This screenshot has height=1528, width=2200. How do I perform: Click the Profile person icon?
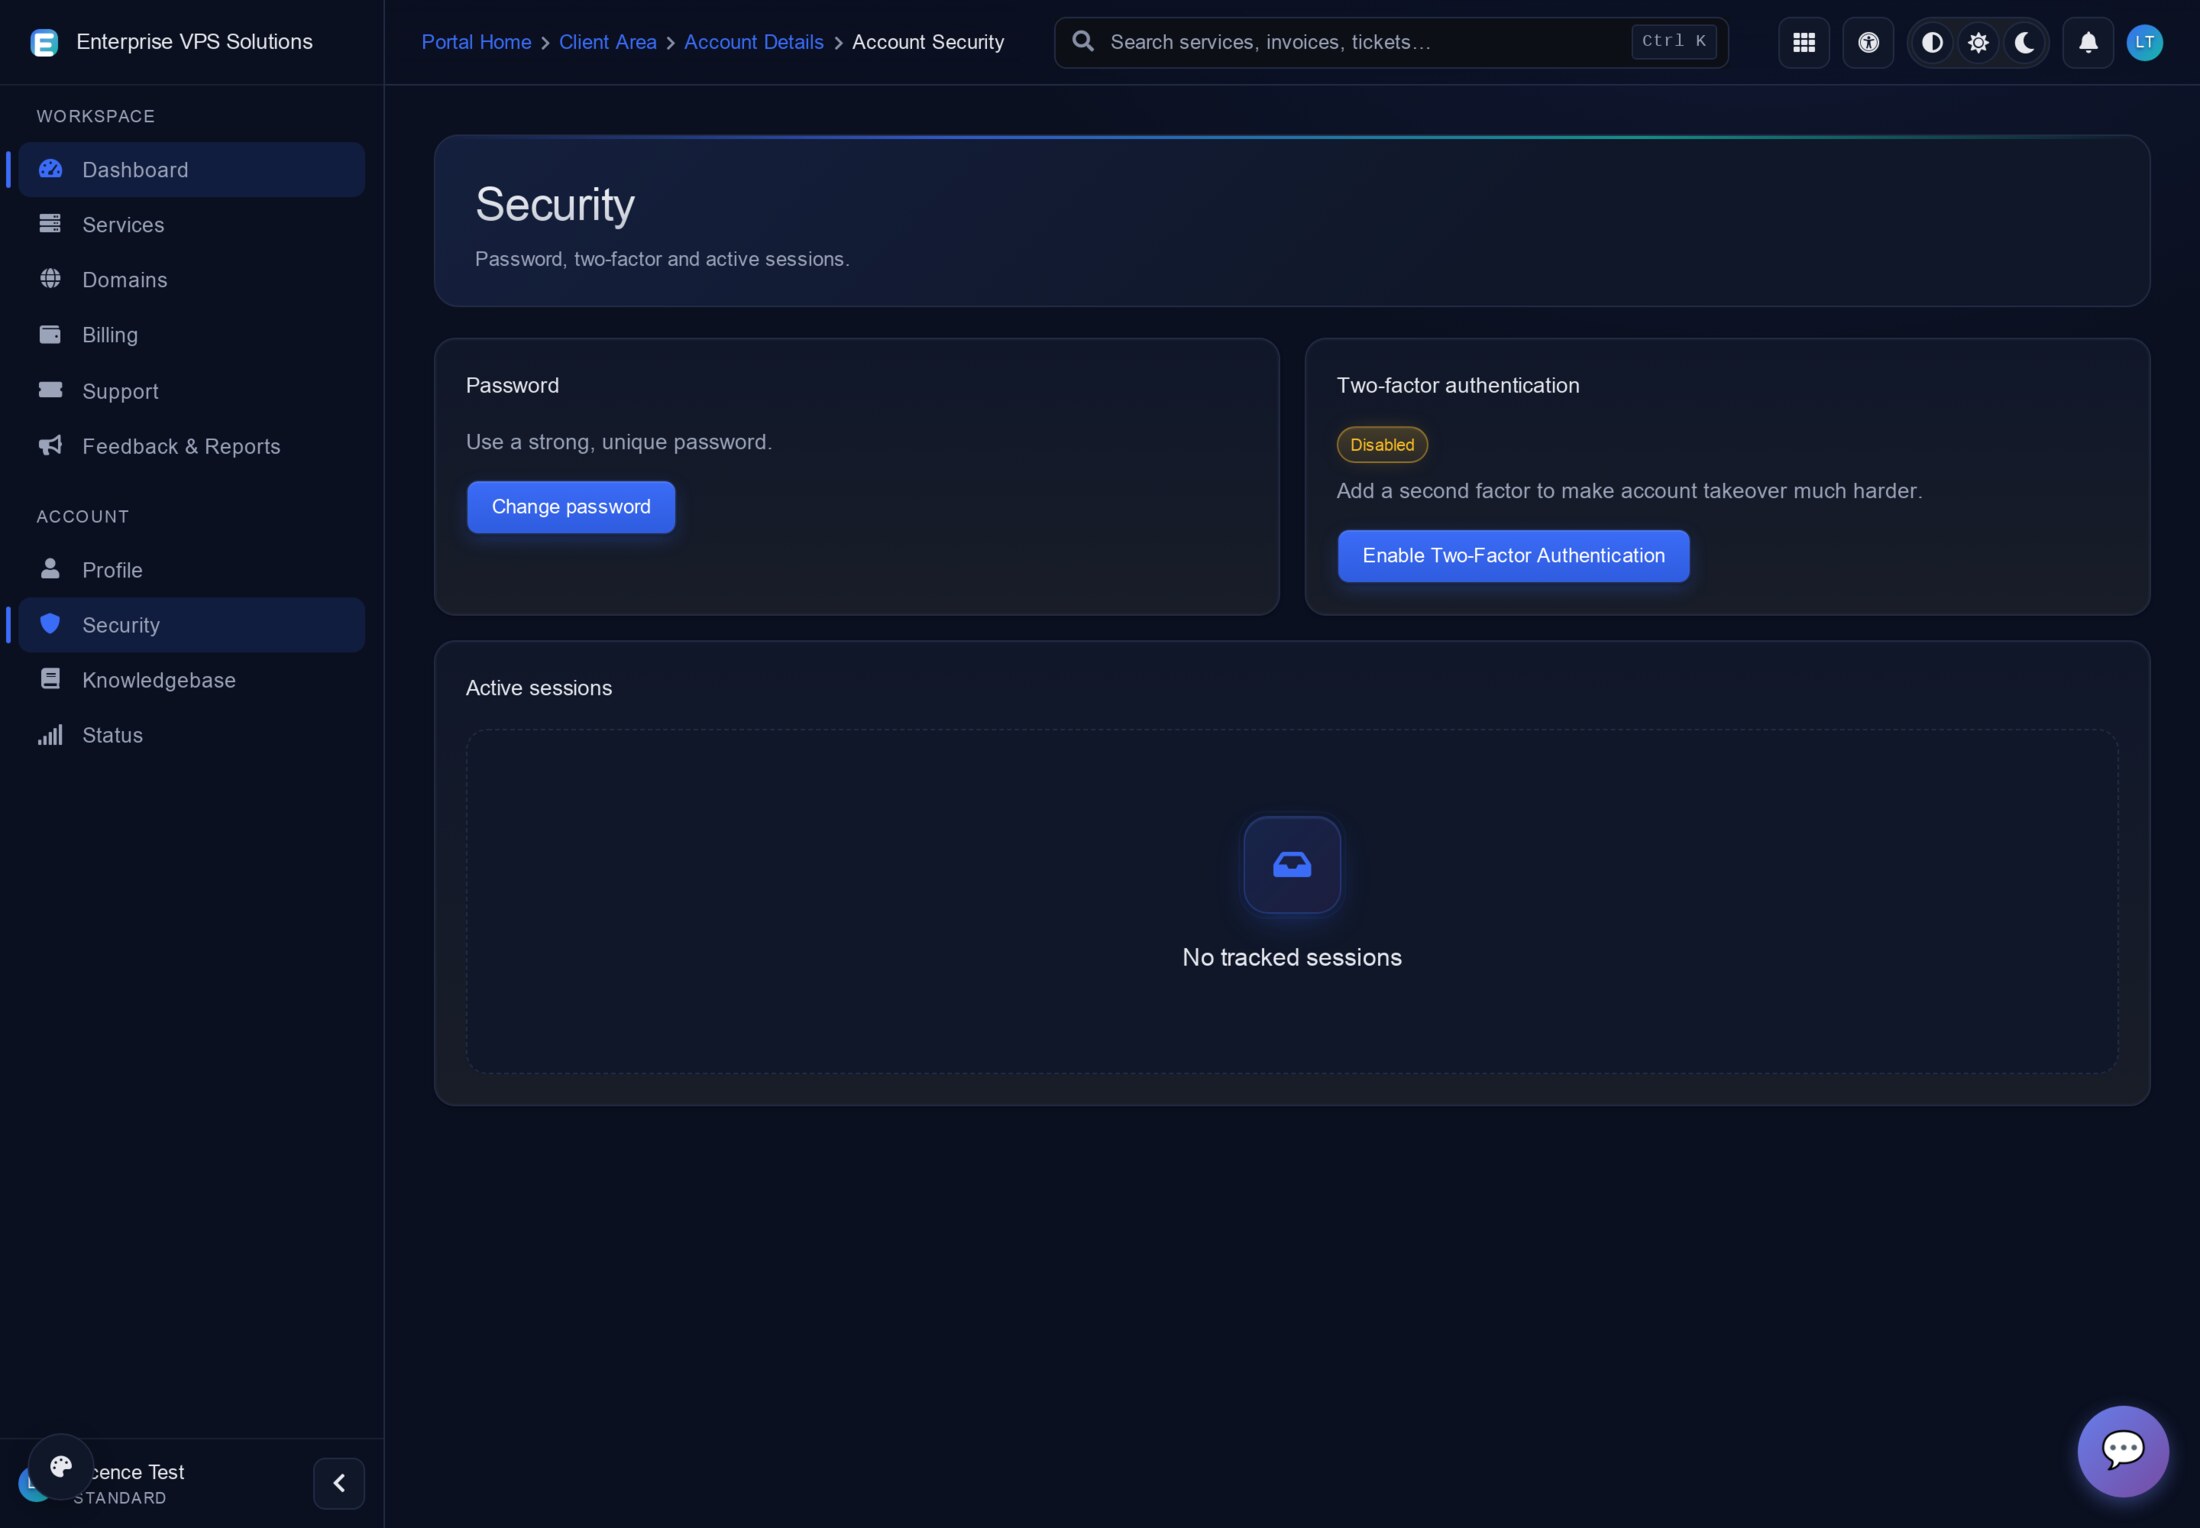point(50,568)
